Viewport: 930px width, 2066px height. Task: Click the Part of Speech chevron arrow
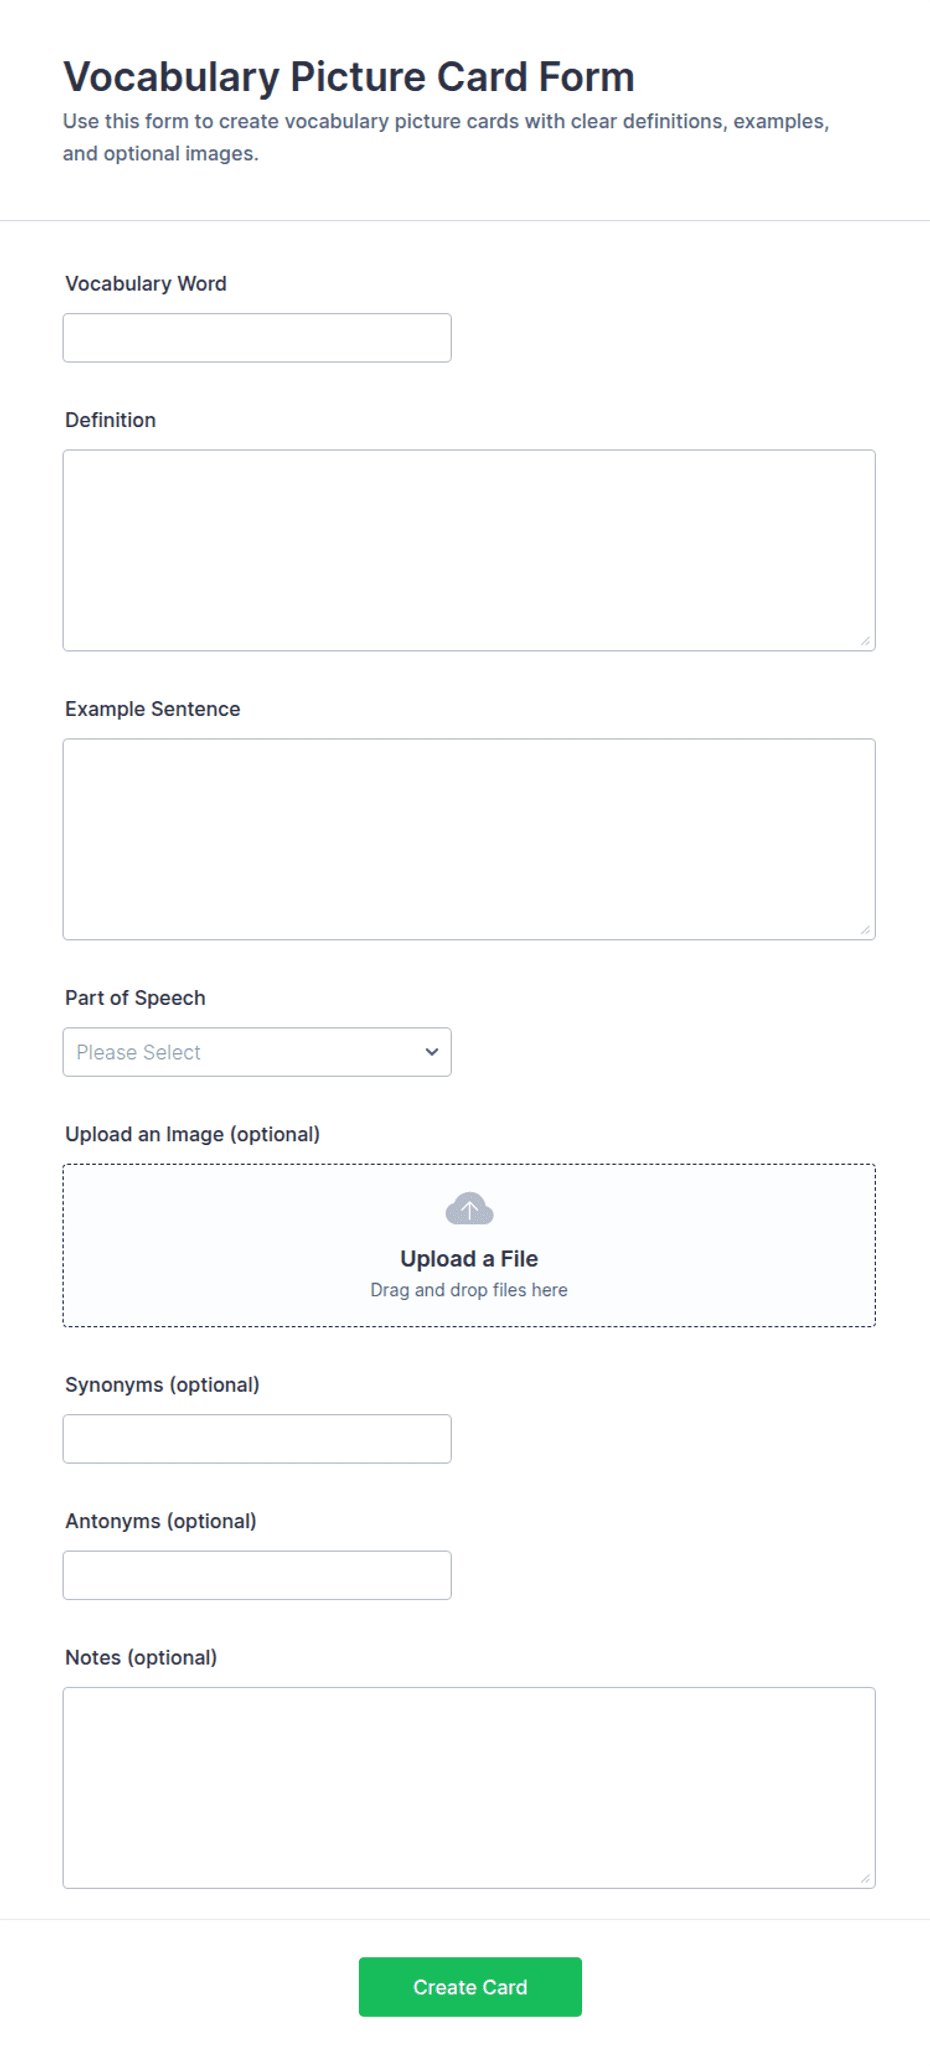coord(432,1052)
